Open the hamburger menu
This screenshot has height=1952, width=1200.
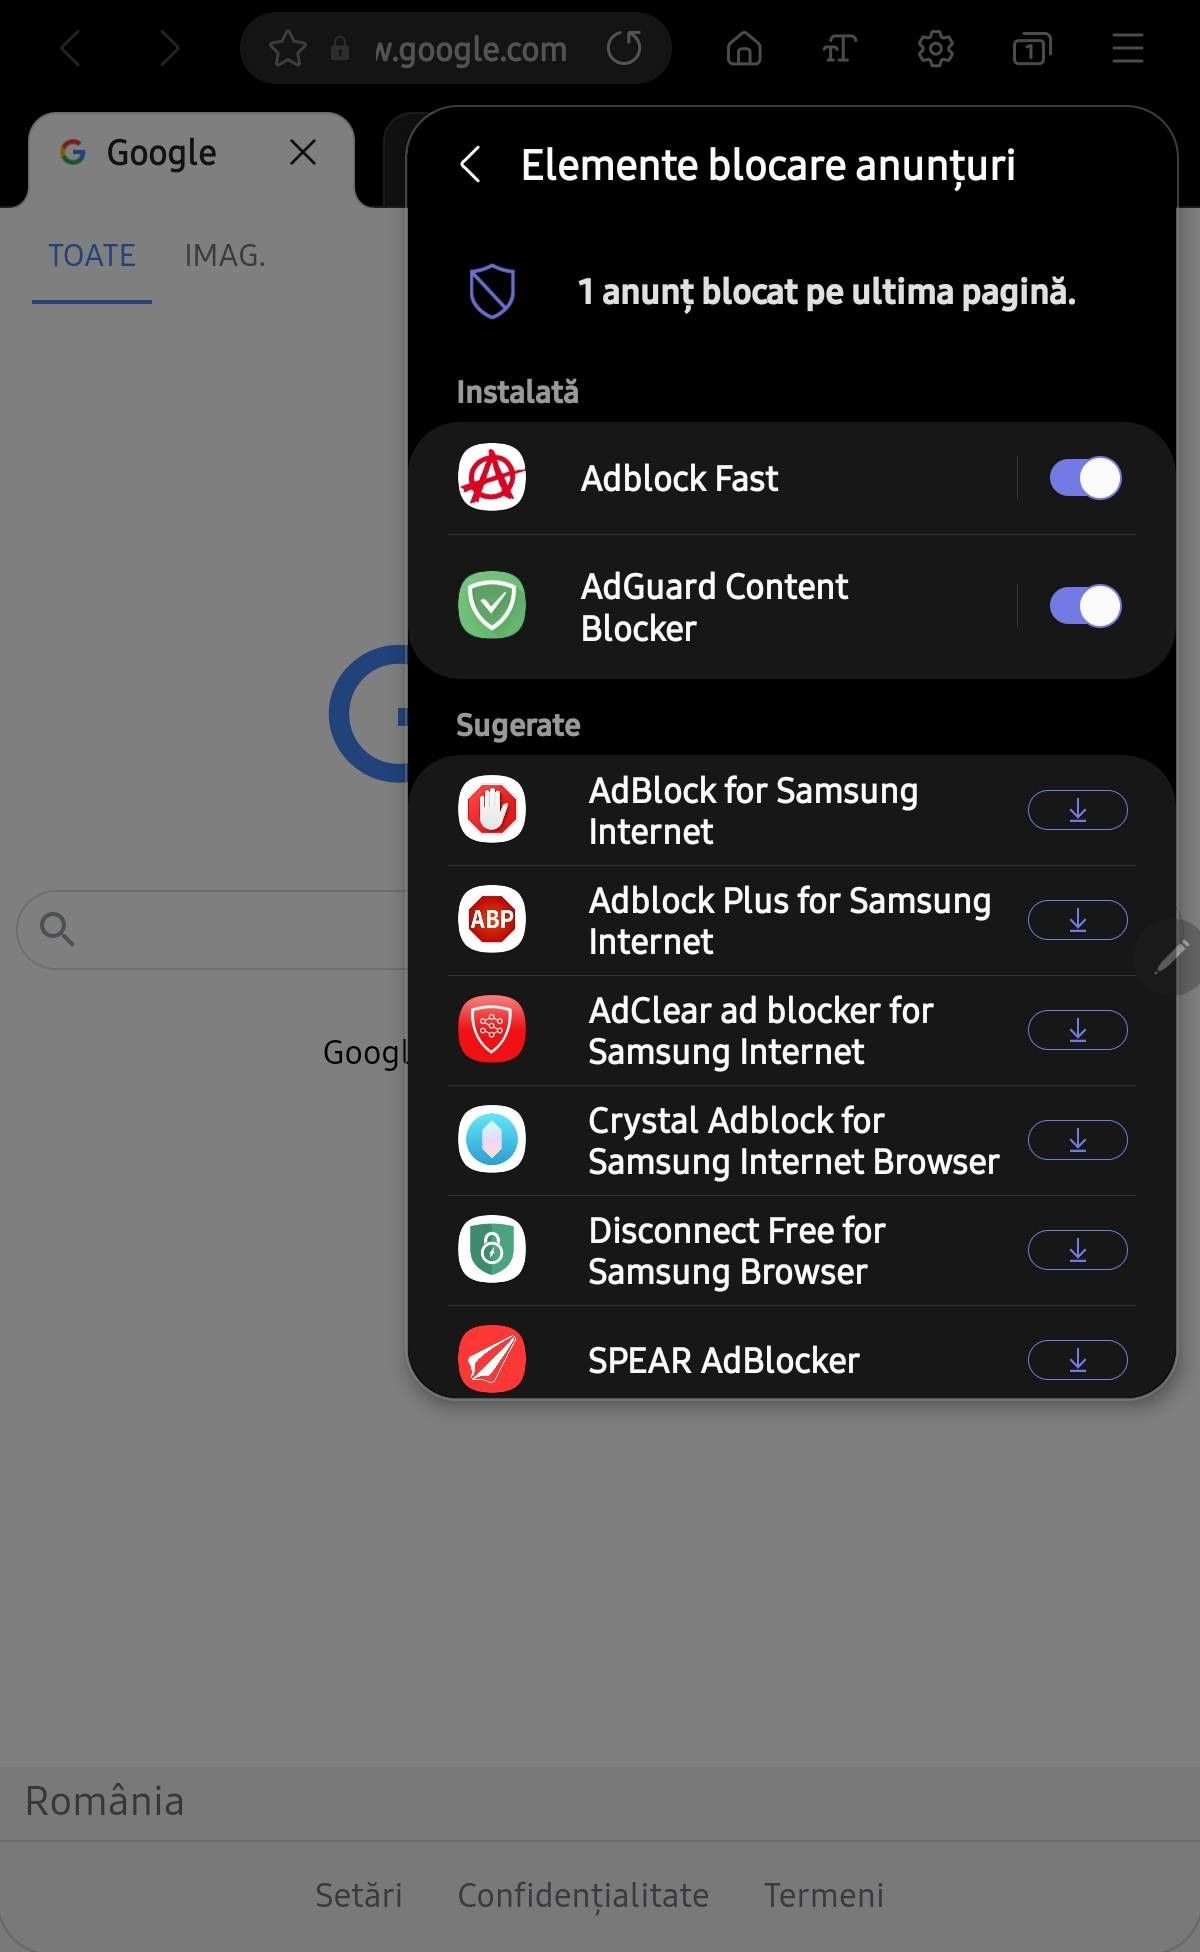point(1127,48)
